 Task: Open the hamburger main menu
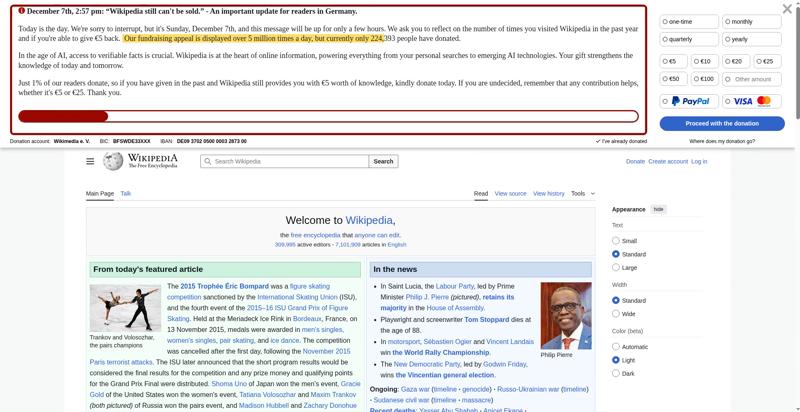click(x=90, y=161)
